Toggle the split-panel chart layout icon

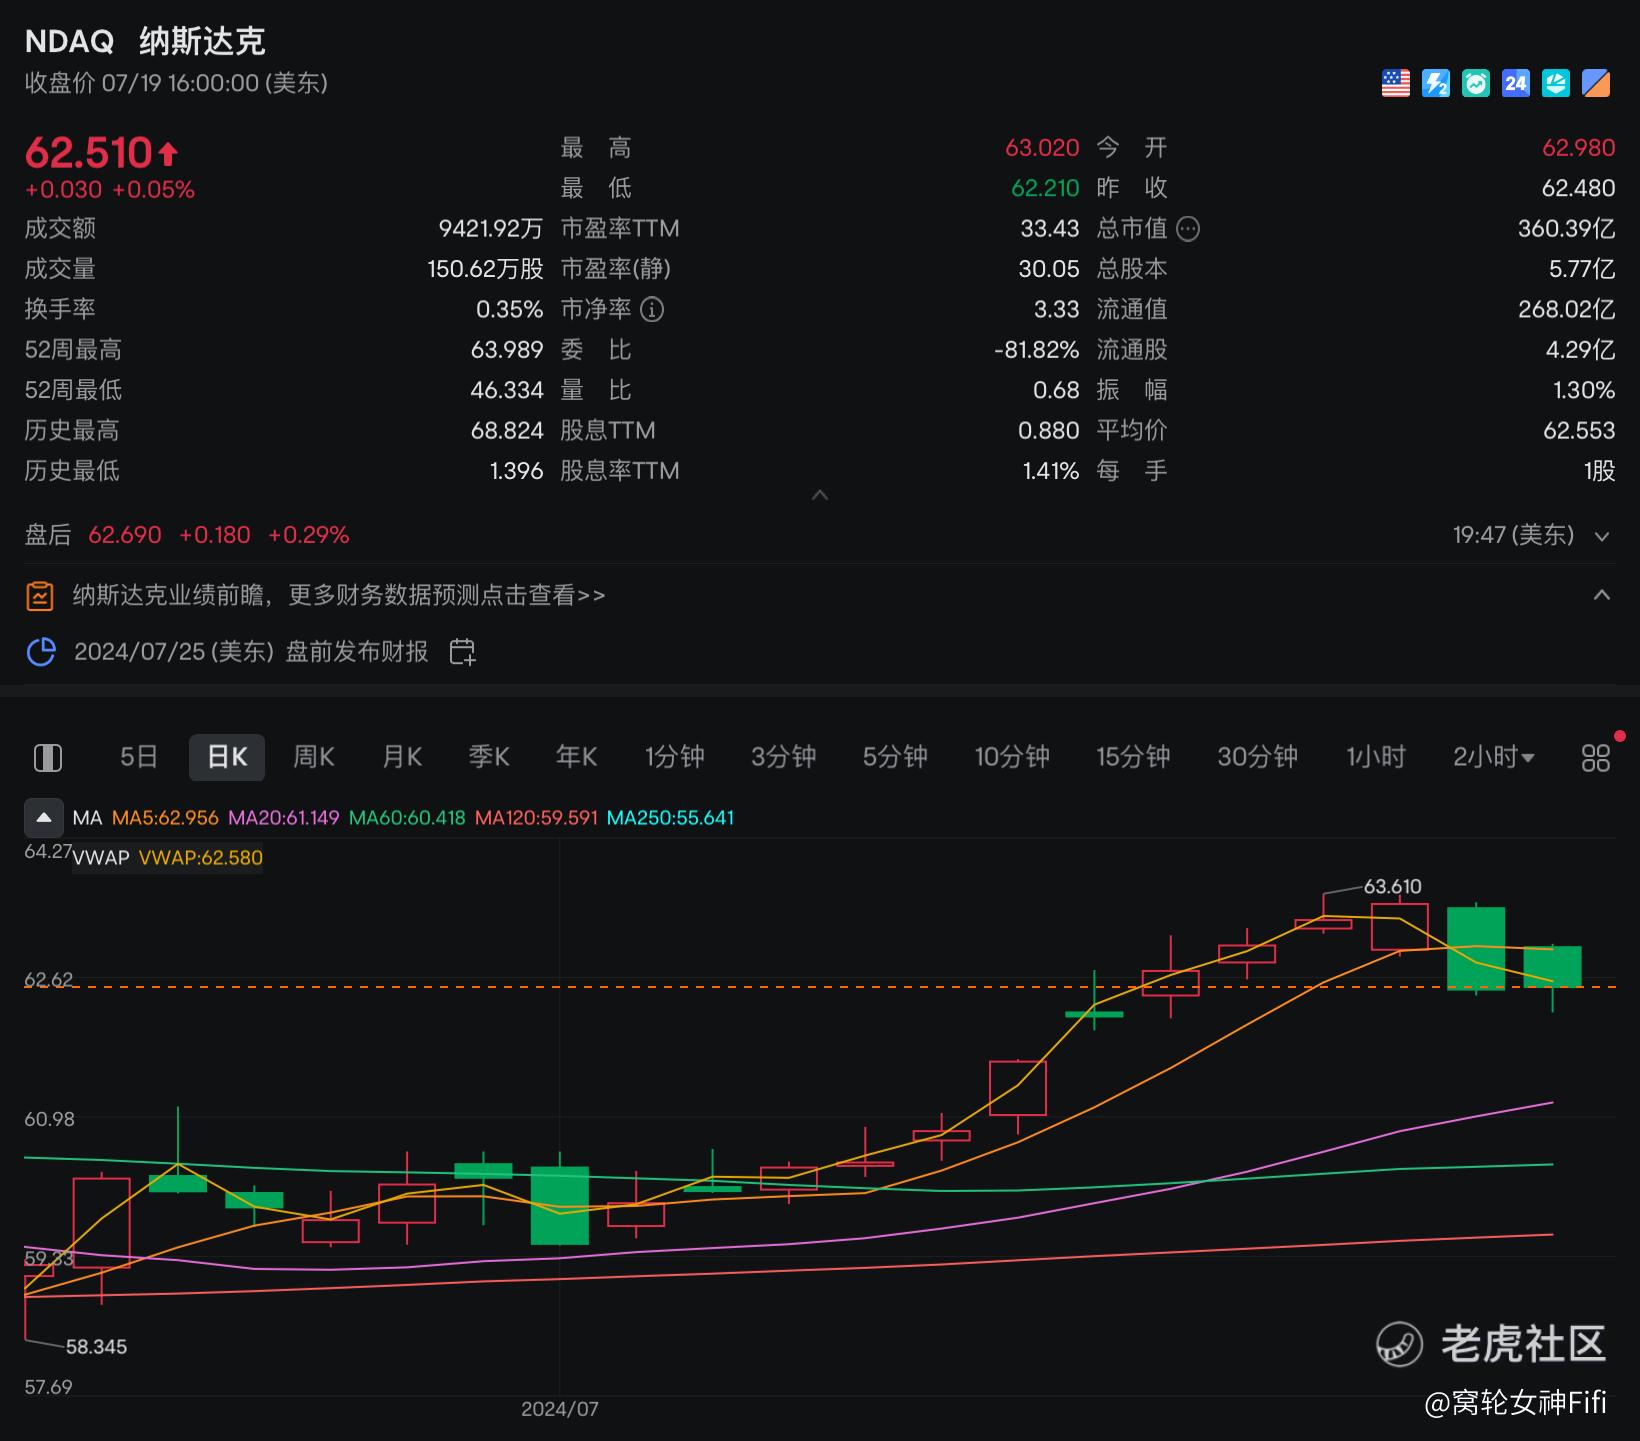coord(48,758)
